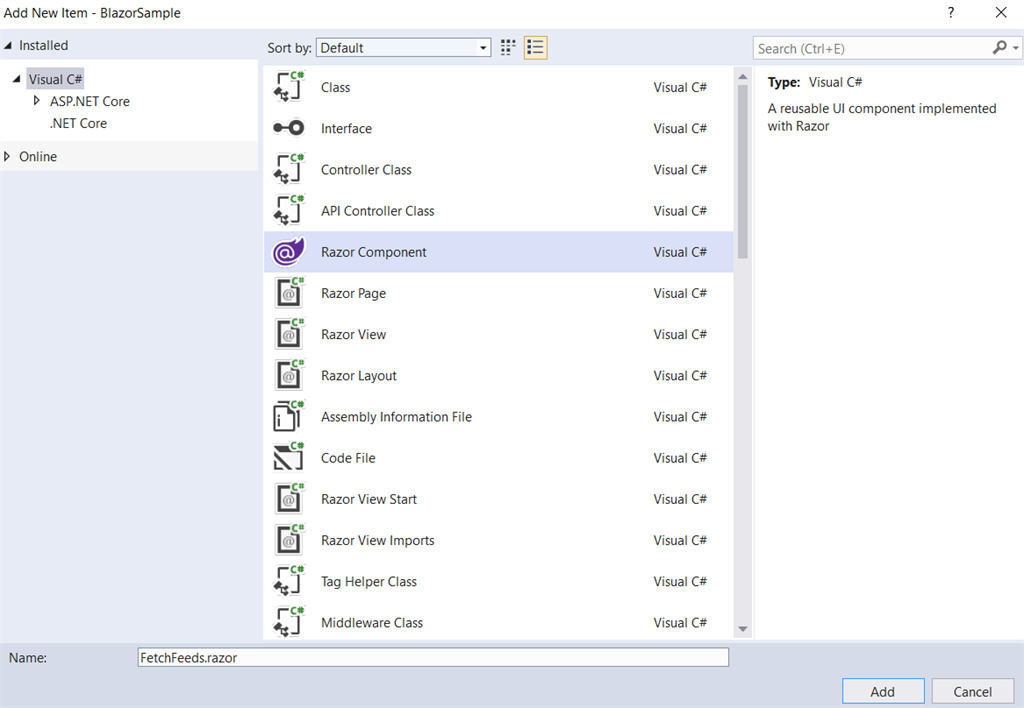
Task: Click the search magnifier icon
Action: (999, 48)
